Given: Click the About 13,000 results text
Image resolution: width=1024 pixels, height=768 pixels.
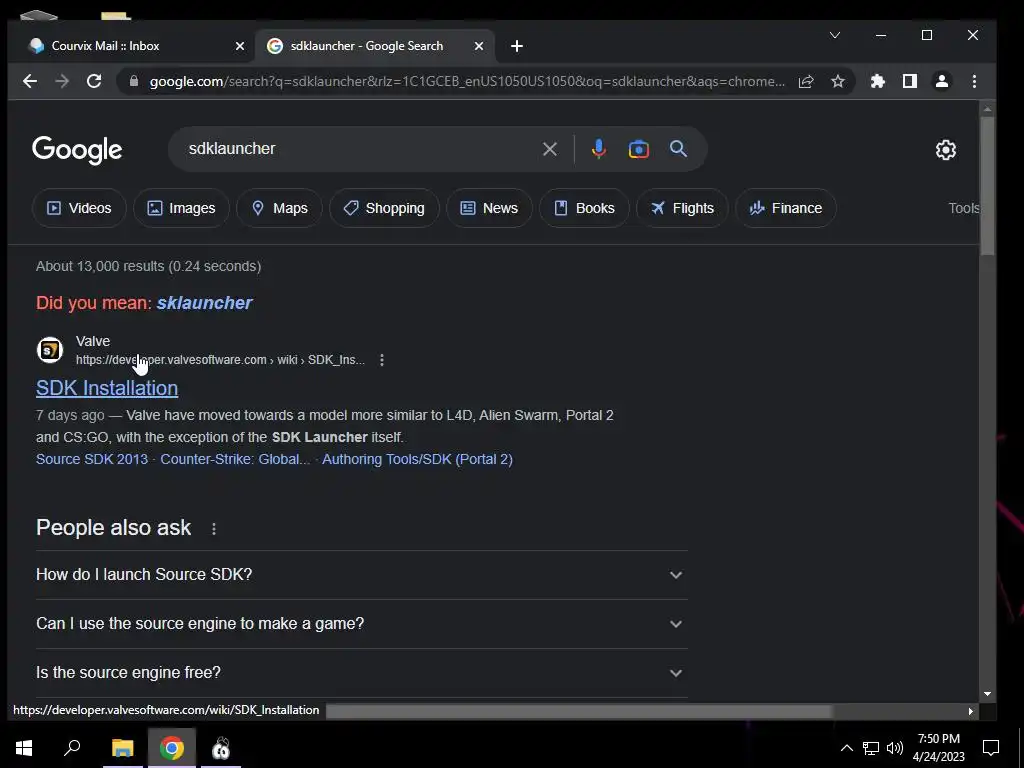Looking at the screenshot, I should [149, 266].
